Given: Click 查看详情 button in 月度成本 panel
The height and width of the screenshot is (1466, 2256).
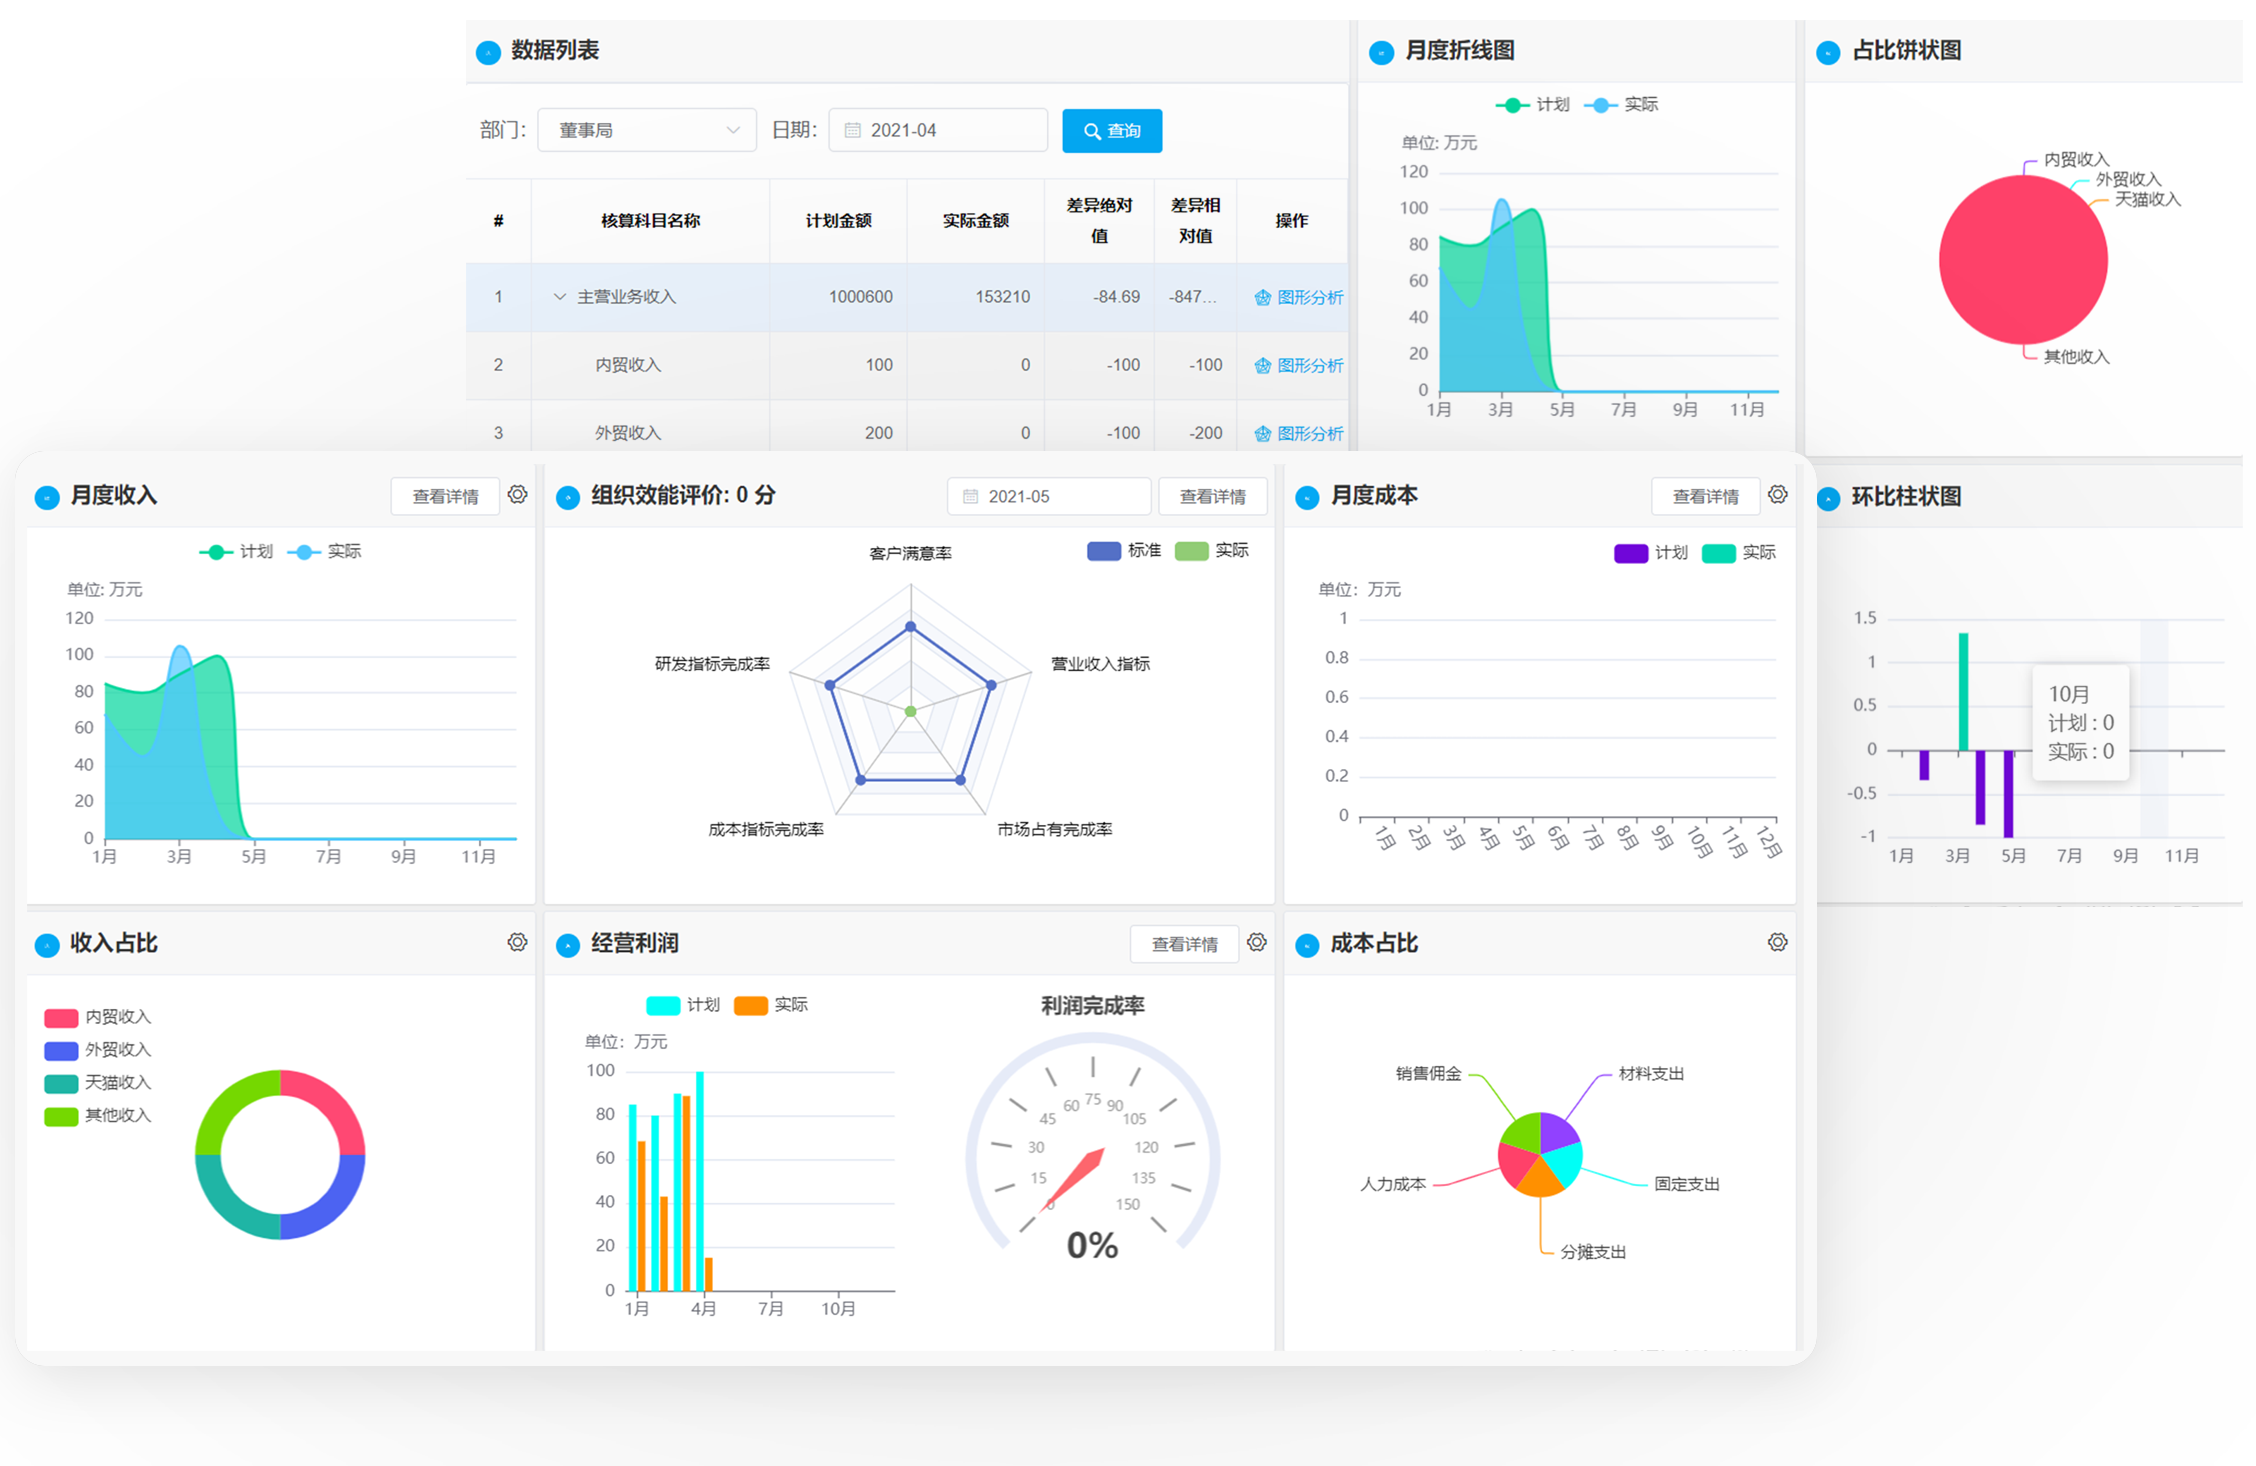Looking at the screenshot, I should (1705, 496).
